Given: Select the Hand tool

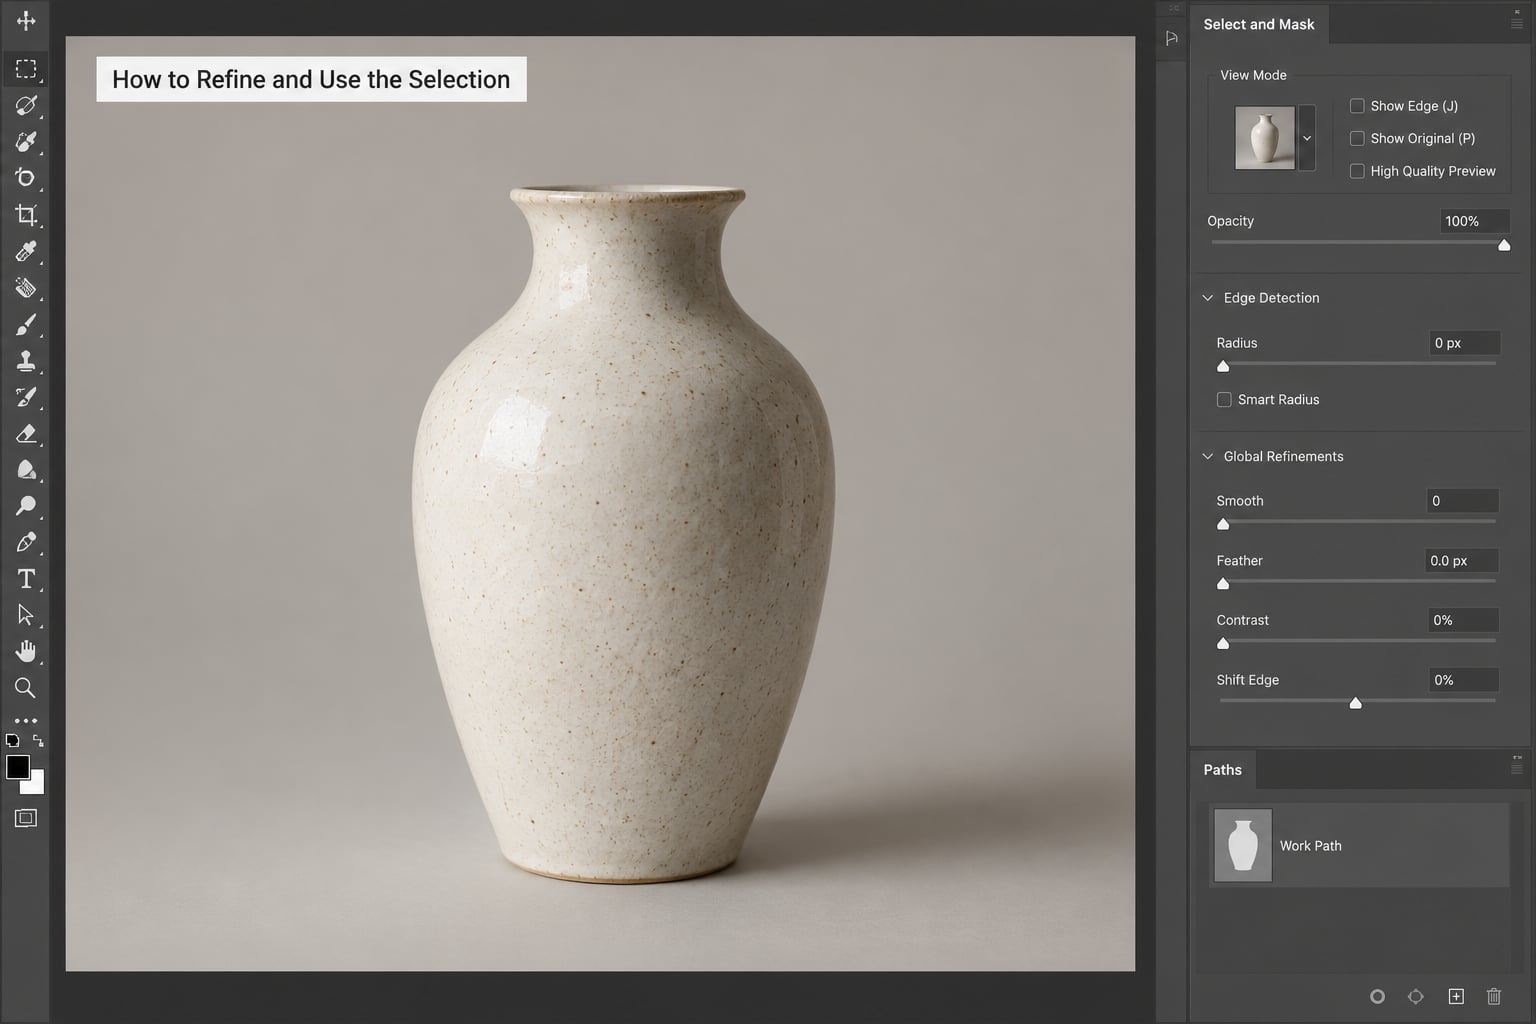Looking at the screenshot, I should [26, 651].
